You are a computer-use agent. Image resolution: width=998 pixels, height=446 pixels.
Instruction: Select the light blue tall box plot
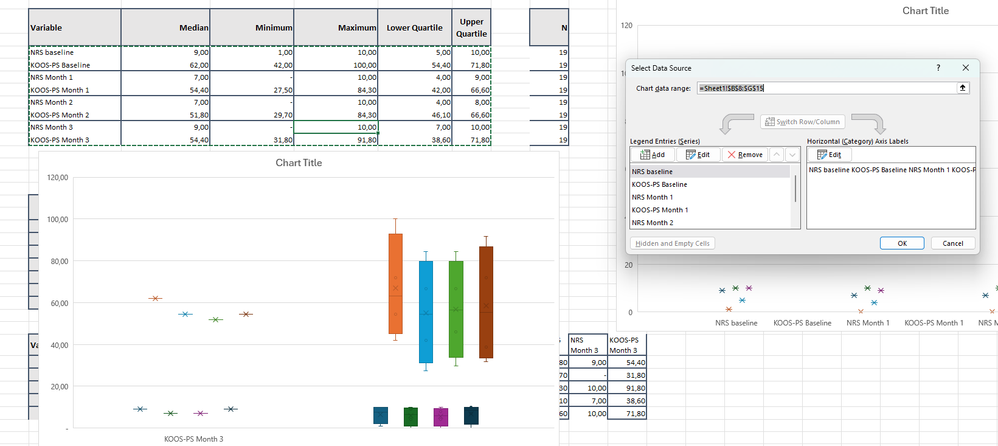pyautogui.click(x=426, y=312)
